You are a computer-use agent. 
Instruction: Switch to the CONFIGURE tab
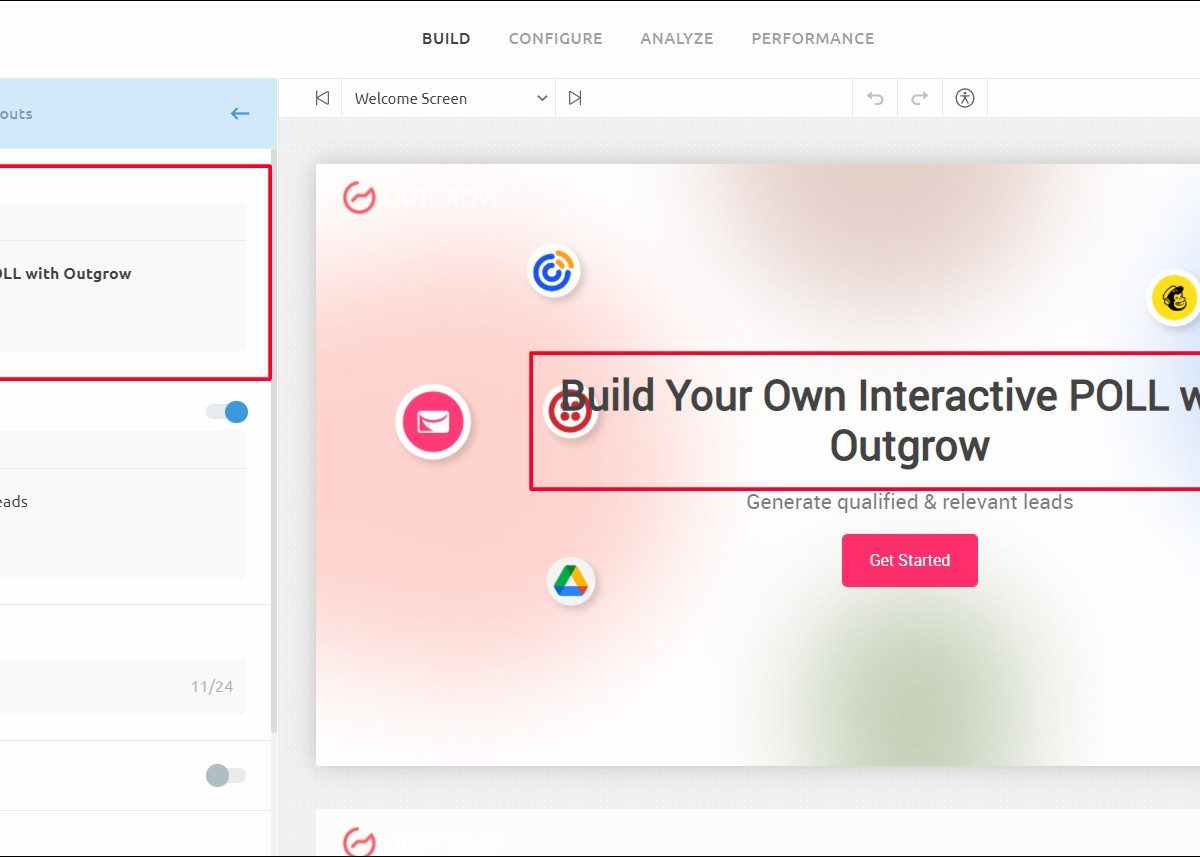point(555,39)
